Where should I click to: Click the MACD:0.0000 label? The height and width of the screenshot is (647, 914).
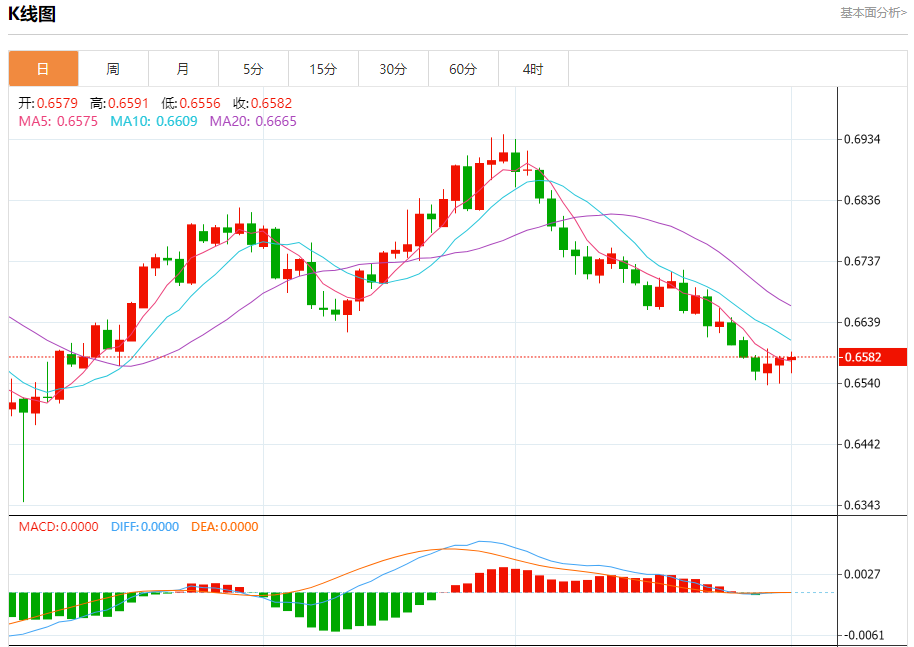58,527
